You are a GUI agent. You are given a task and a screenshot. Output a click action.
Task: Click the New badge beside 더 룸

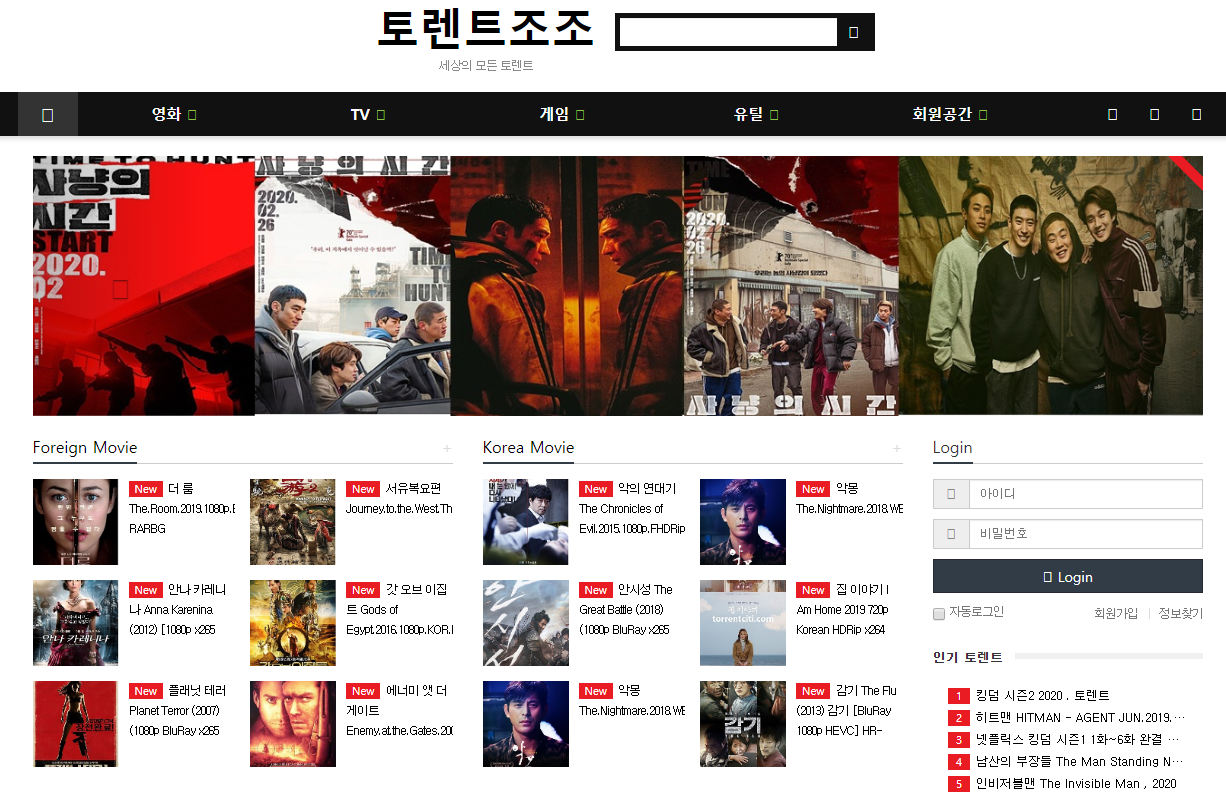(x=146, y=489)
